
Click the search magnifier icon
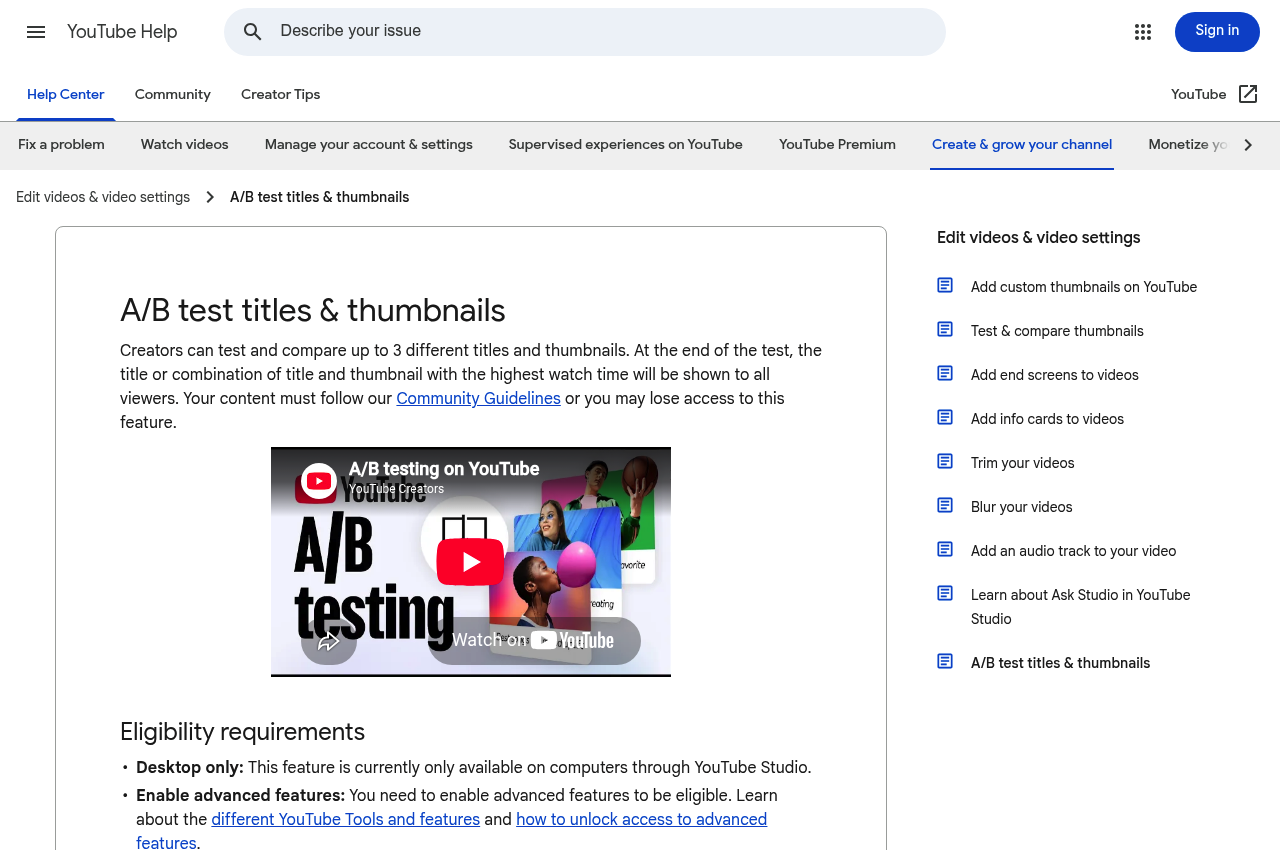click(253, 32)
